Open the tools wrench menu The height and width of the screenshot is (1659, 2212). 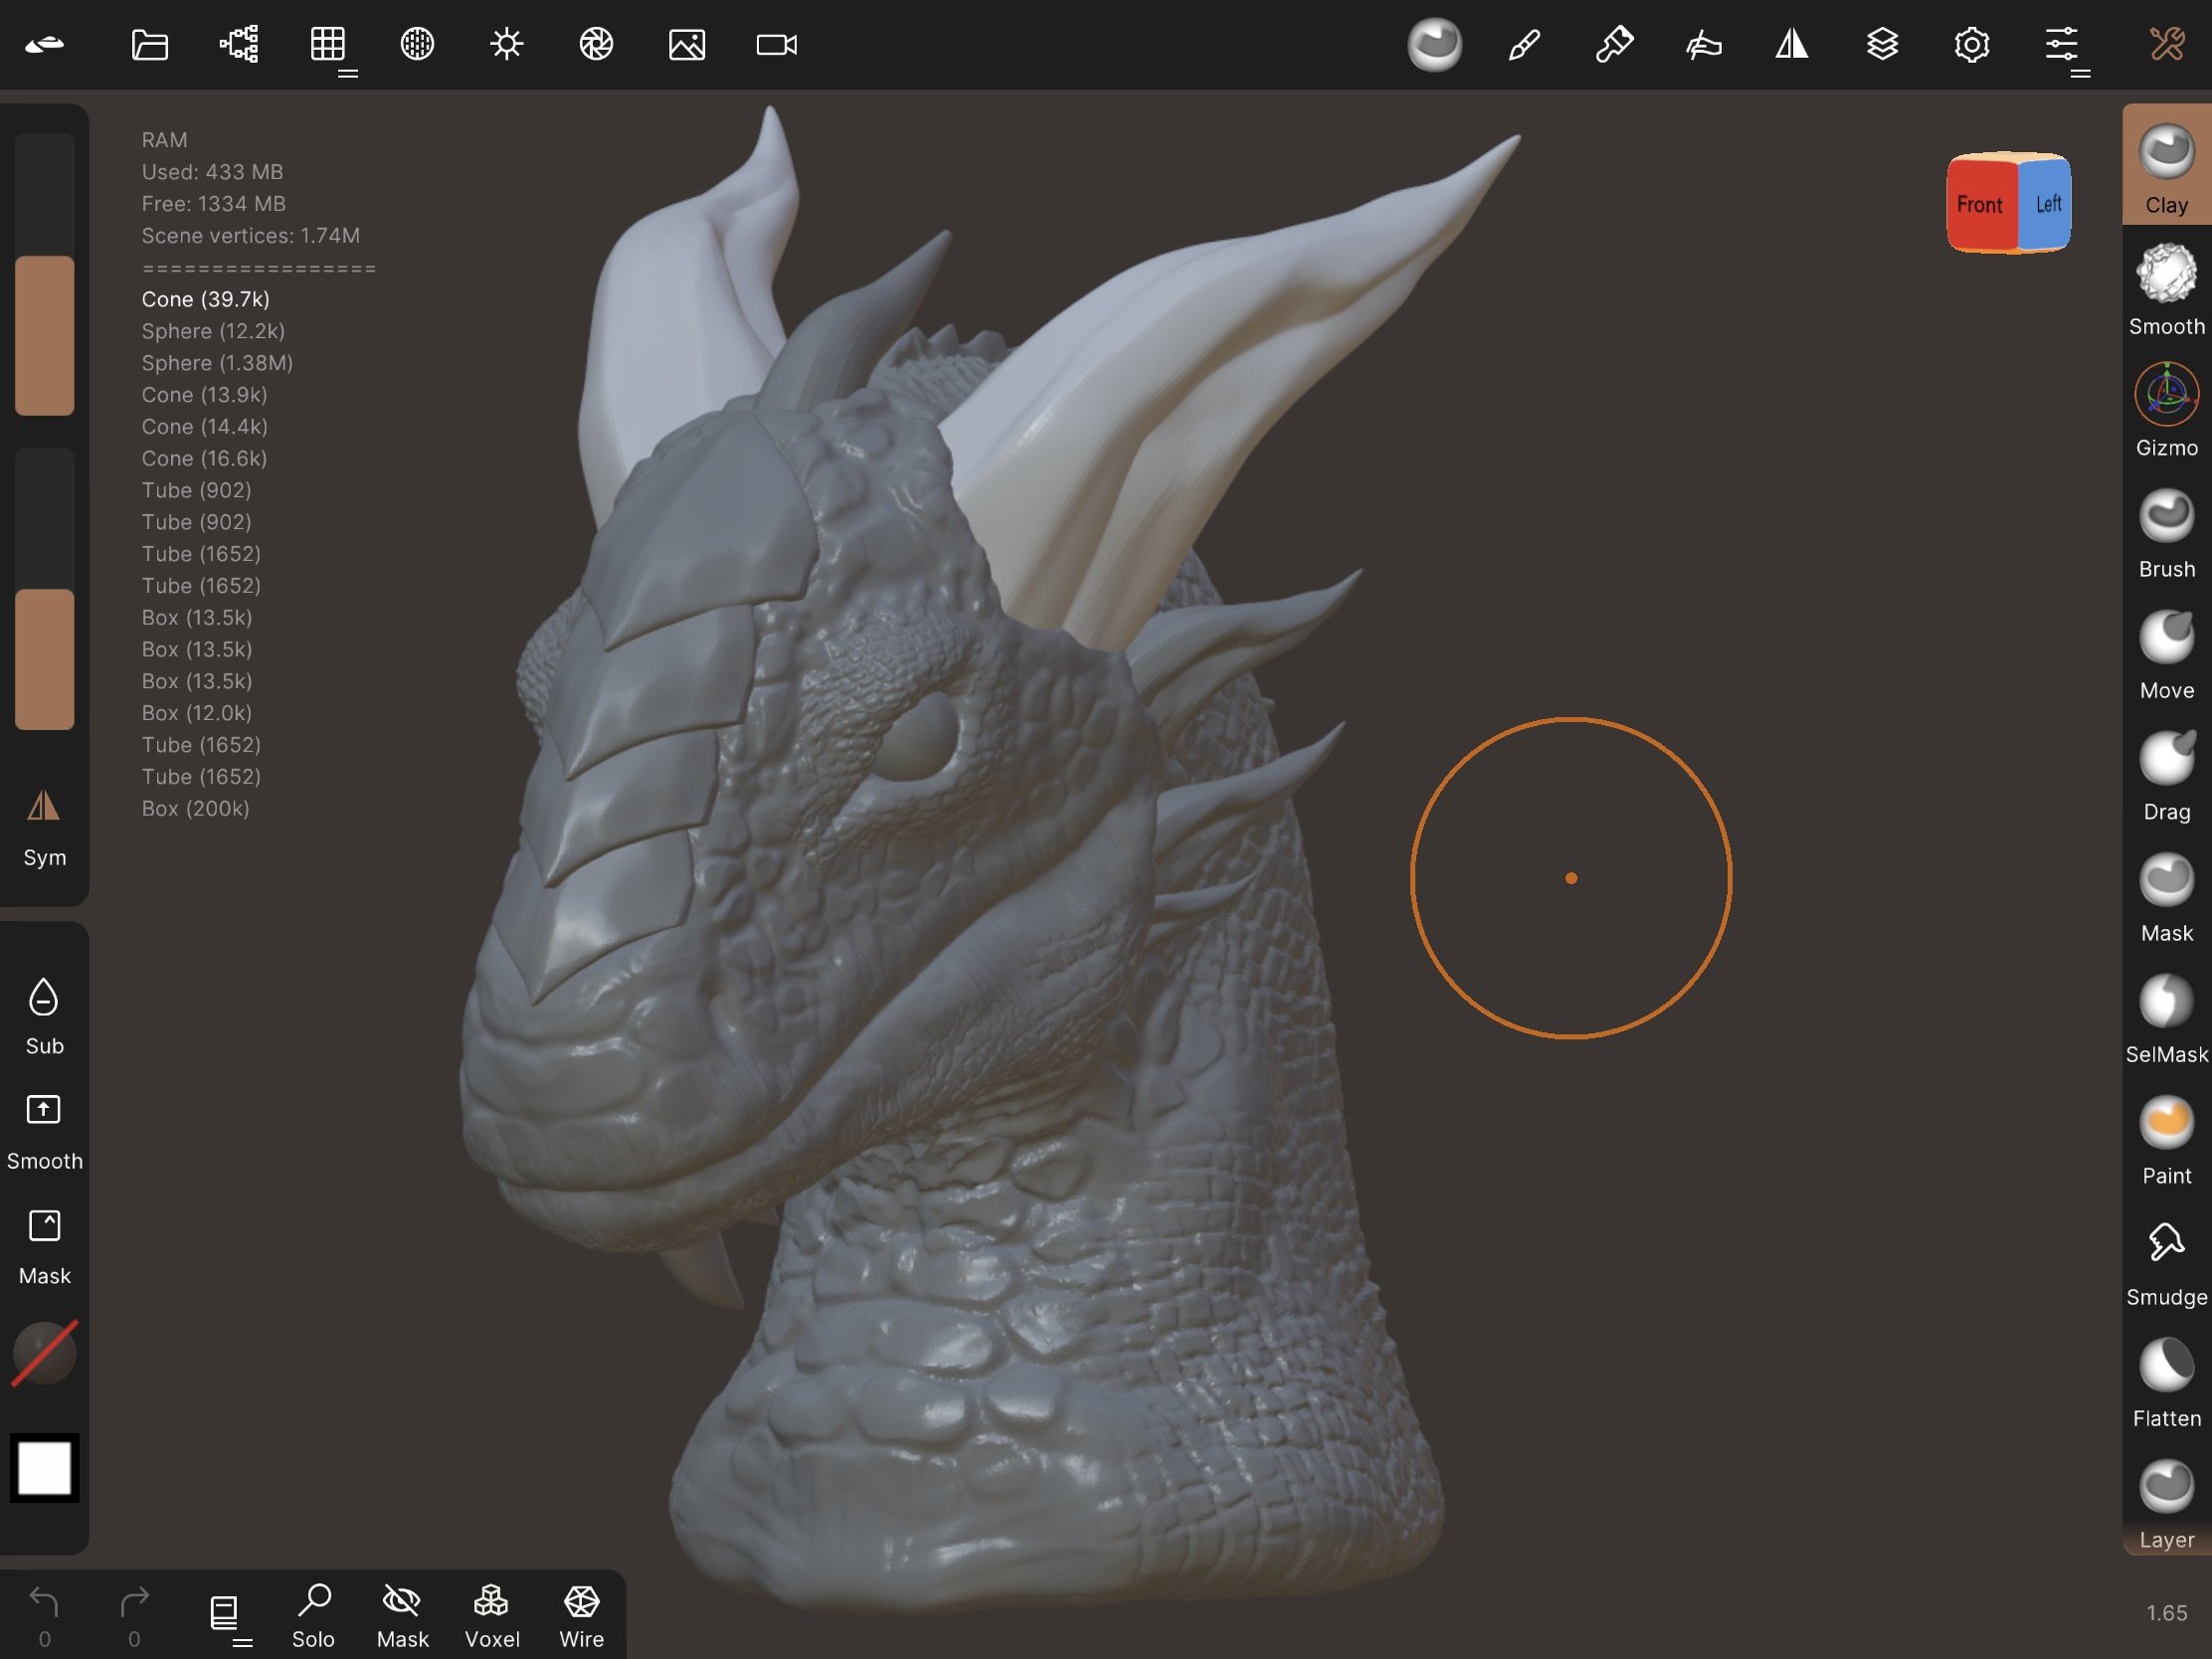click(2167, 44)
